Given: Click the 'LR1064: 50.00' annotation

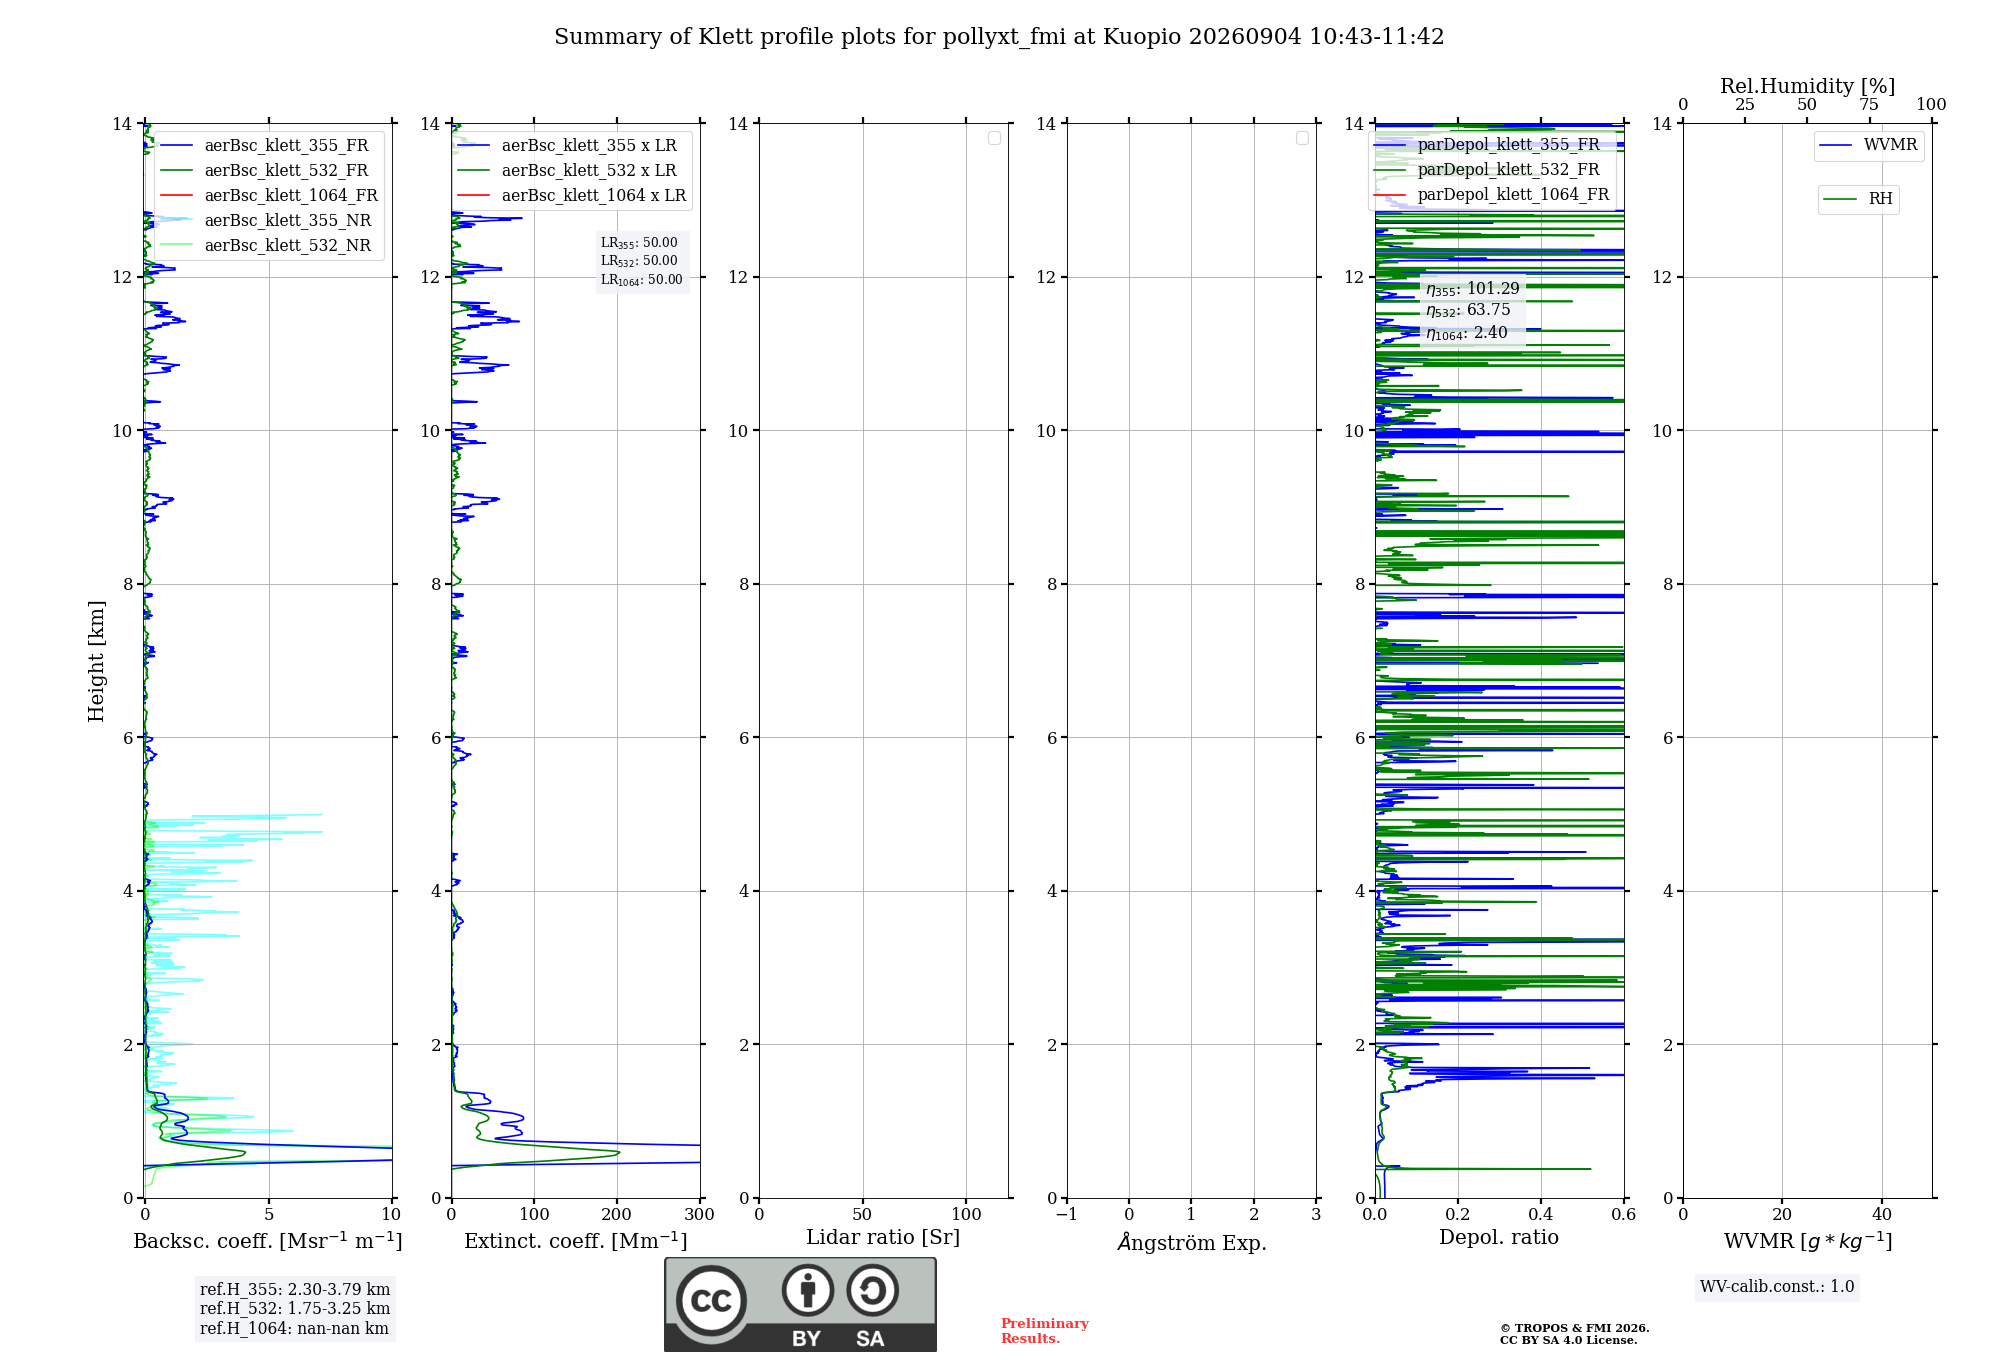Looking at the screenshot, I should 642,280.
